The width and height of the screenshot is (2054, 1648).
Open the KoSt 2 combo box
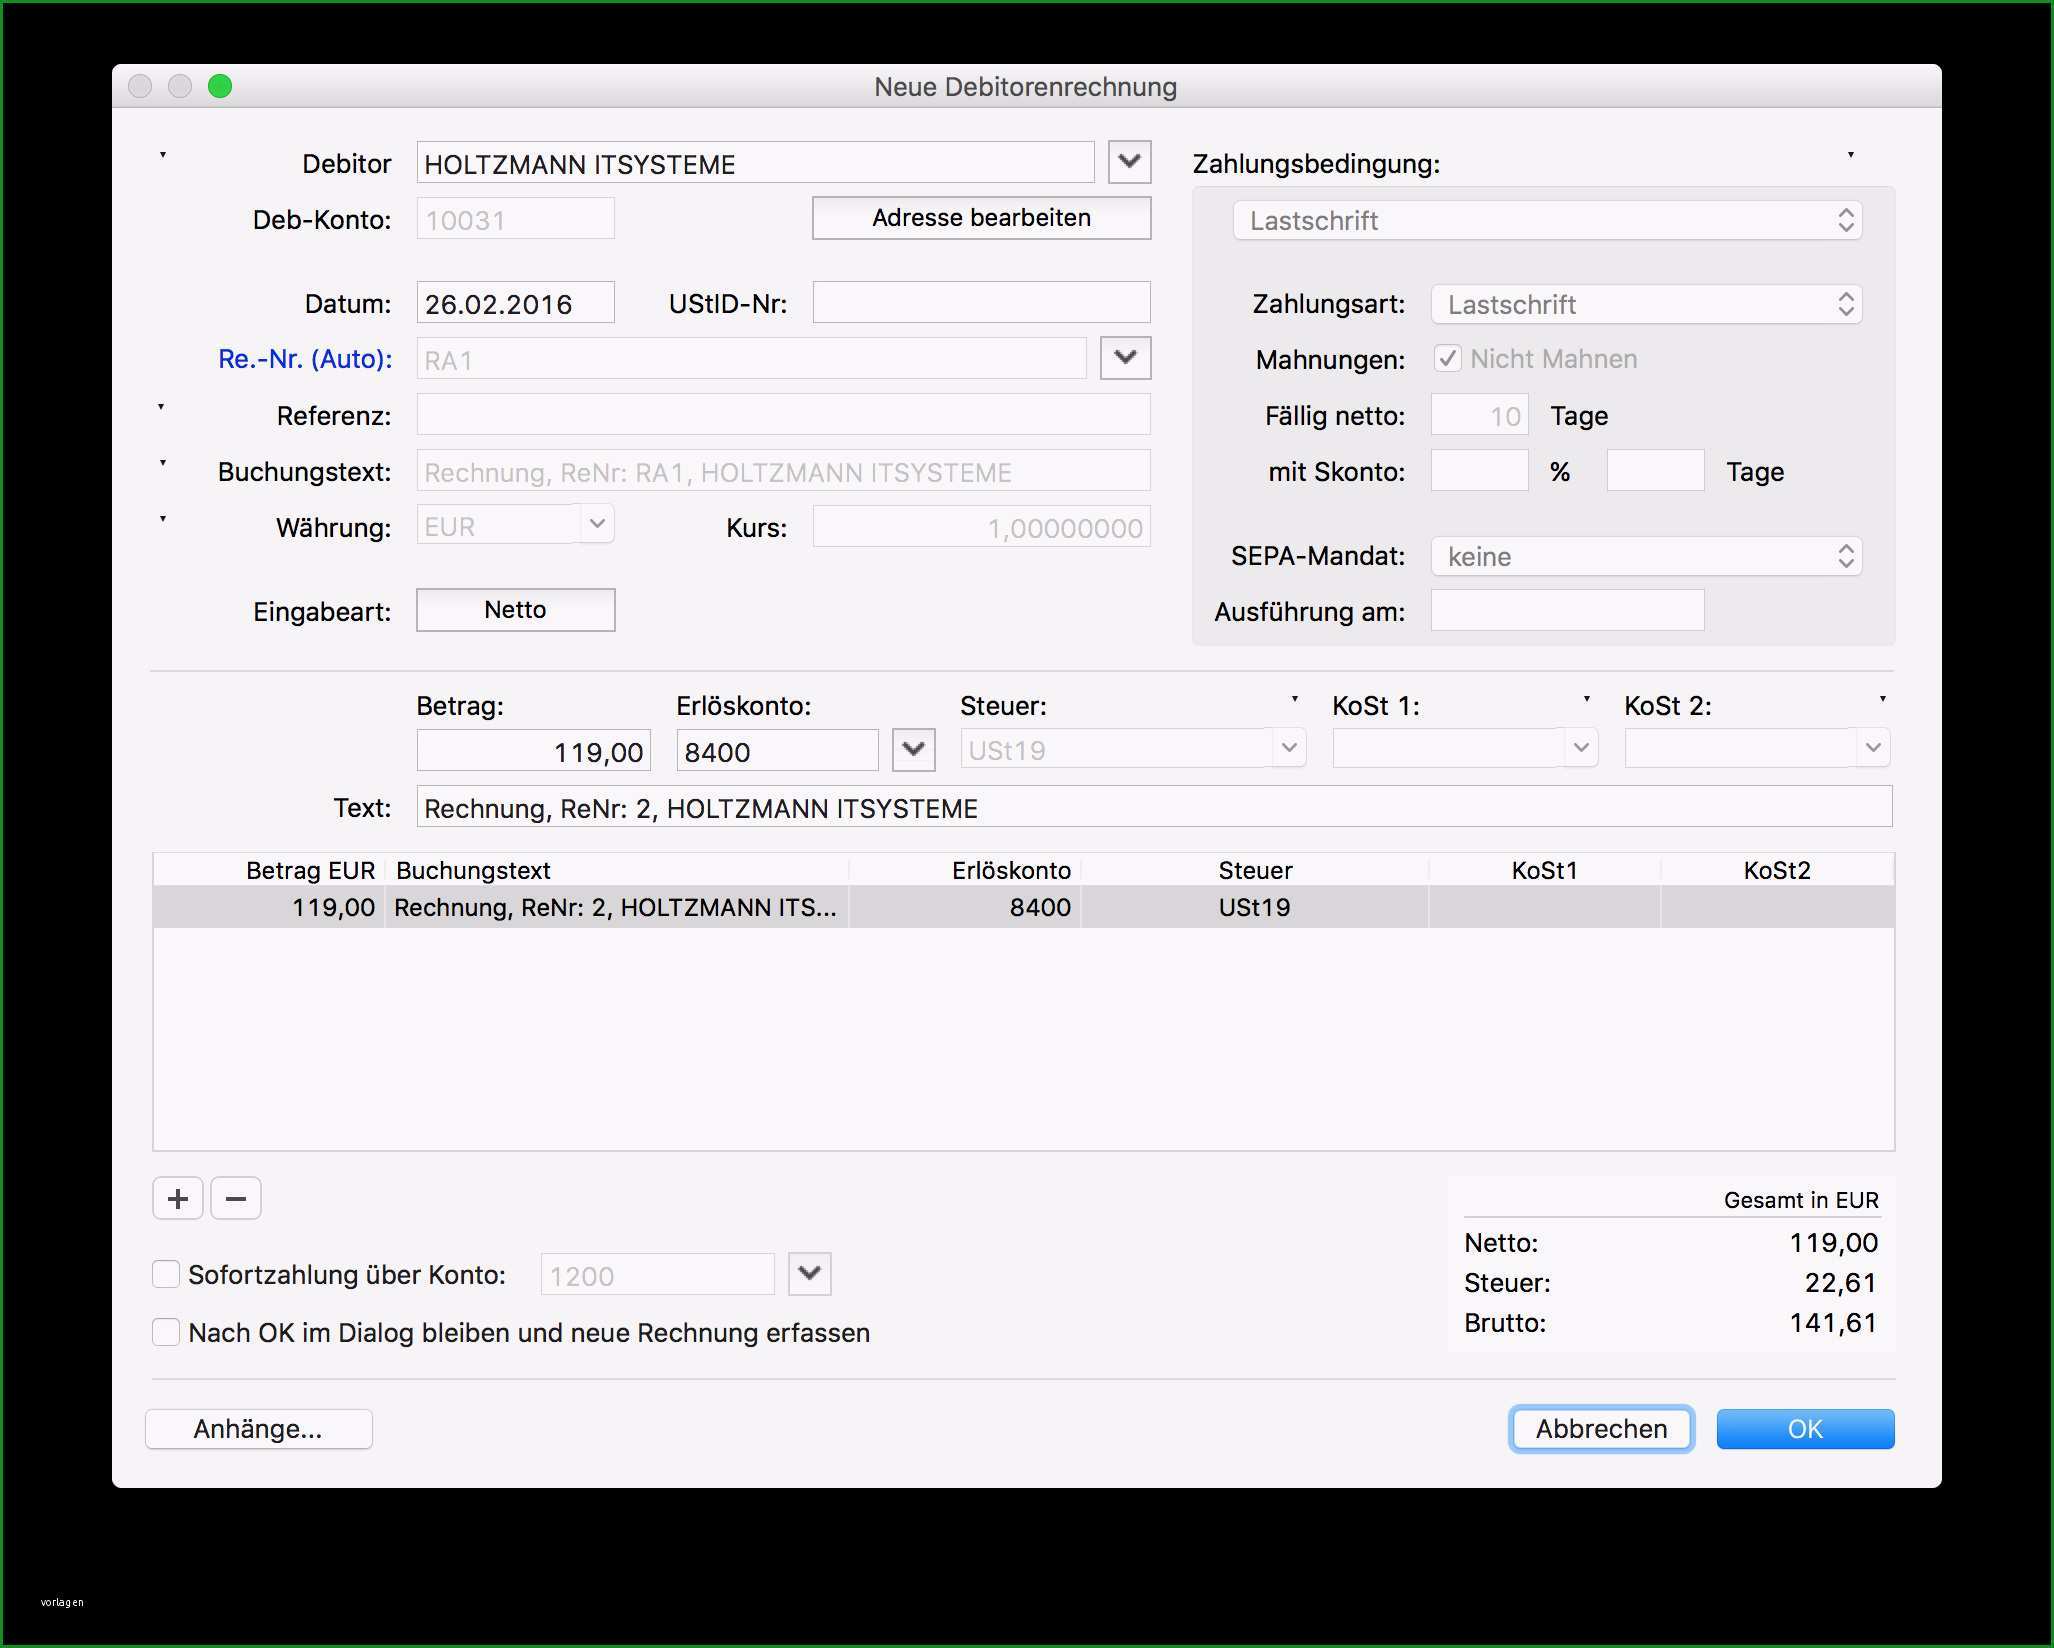[x=1757, y=748]
